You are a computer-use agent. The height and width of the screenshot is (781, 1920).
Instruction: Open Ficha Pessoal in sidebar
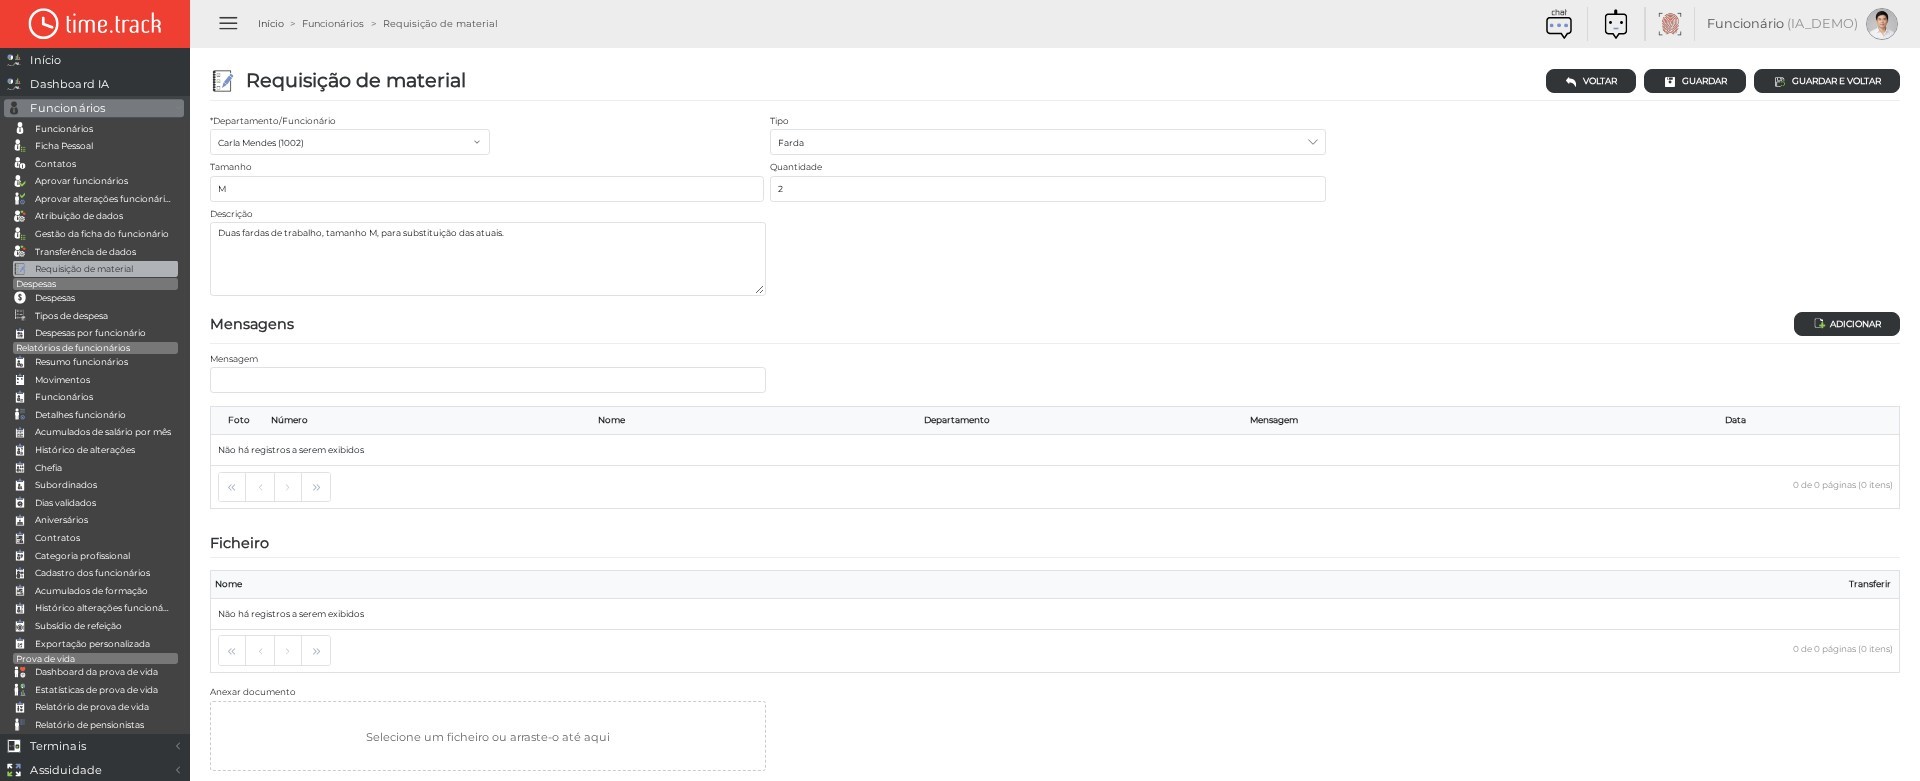coord(64,146)
